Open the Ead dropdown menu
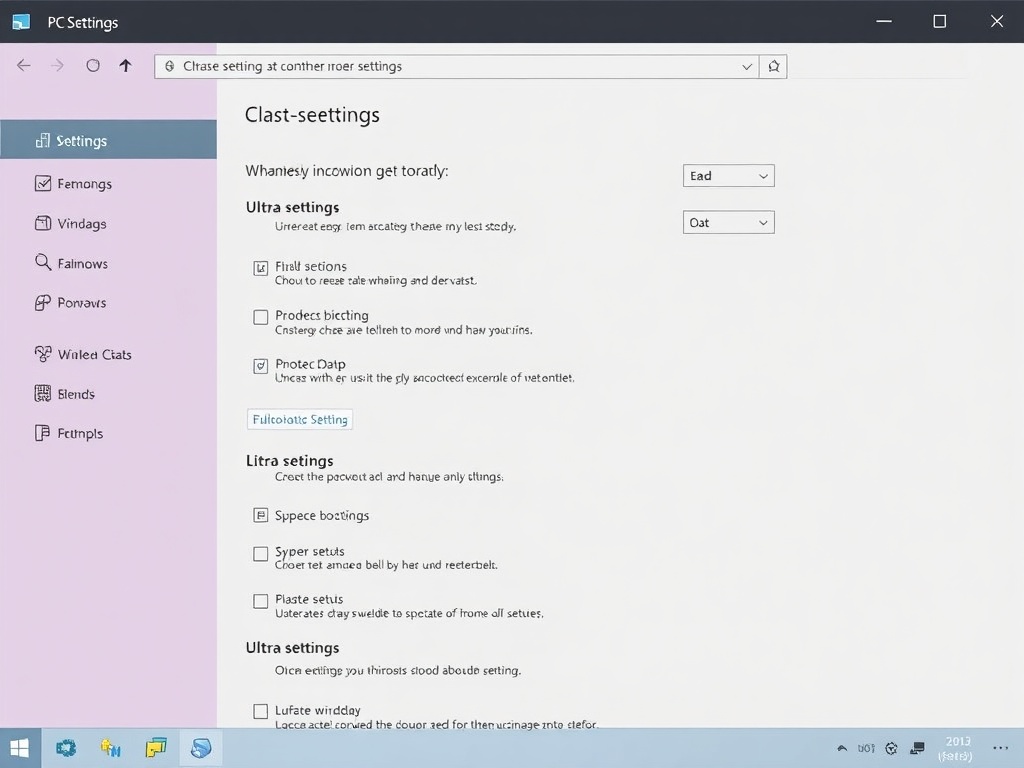The image size is (1024, 768). click(x=728, y=175)
